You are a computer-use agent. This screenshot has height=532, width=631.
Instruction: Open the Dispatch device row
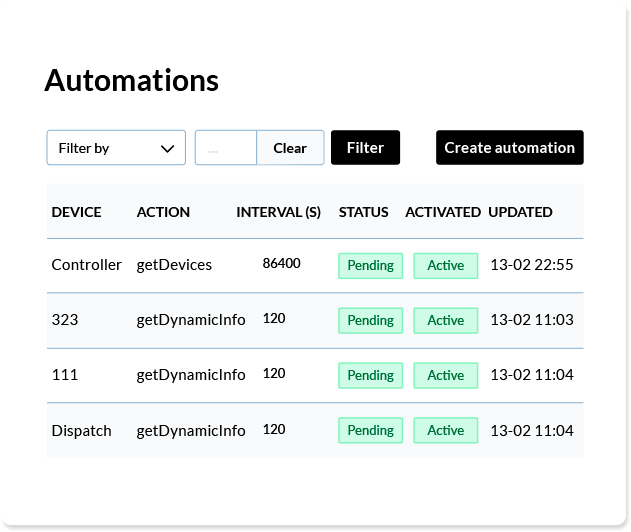[x=315, y=430]
